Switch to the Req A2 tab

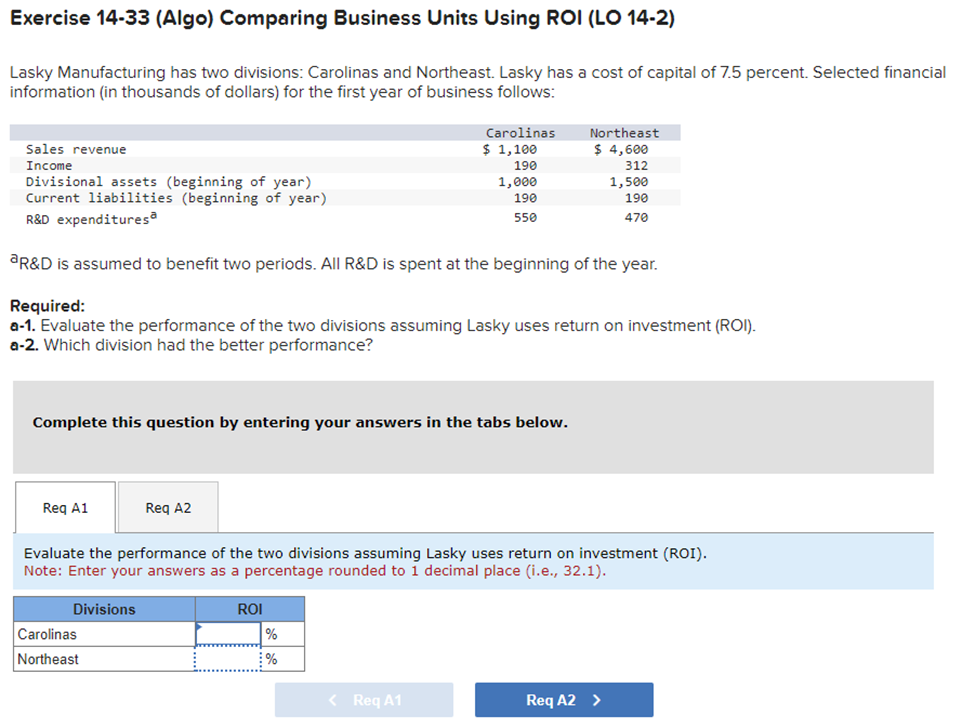pos(167,507)
